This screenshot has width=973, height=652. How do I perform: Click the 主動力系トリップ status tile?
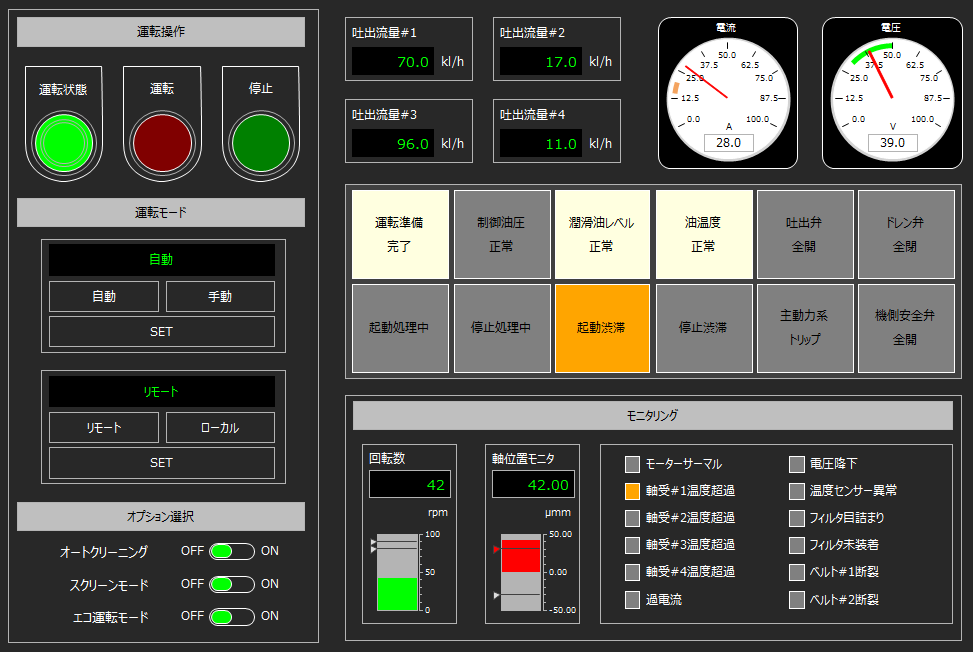coord(804,328)
